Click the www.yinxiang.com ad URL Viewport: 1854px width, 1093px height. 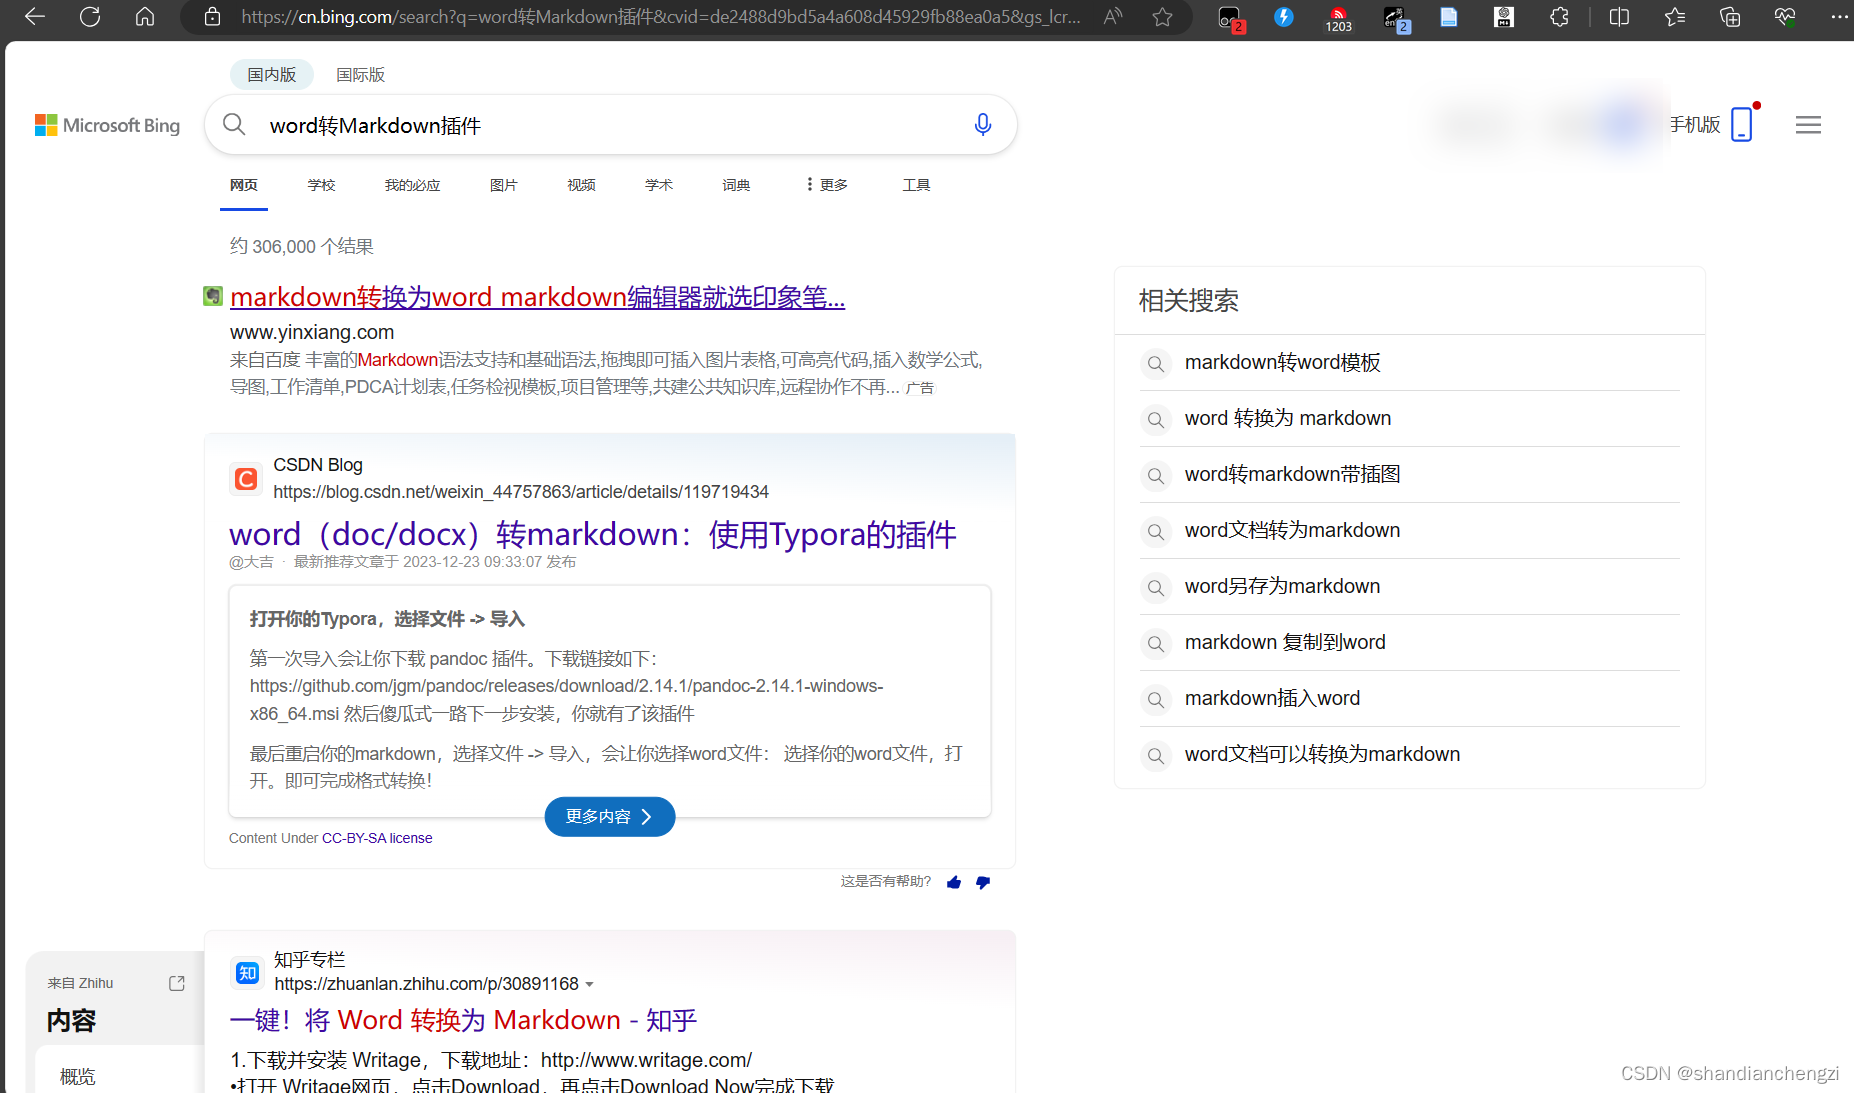(x=312, y=332)
